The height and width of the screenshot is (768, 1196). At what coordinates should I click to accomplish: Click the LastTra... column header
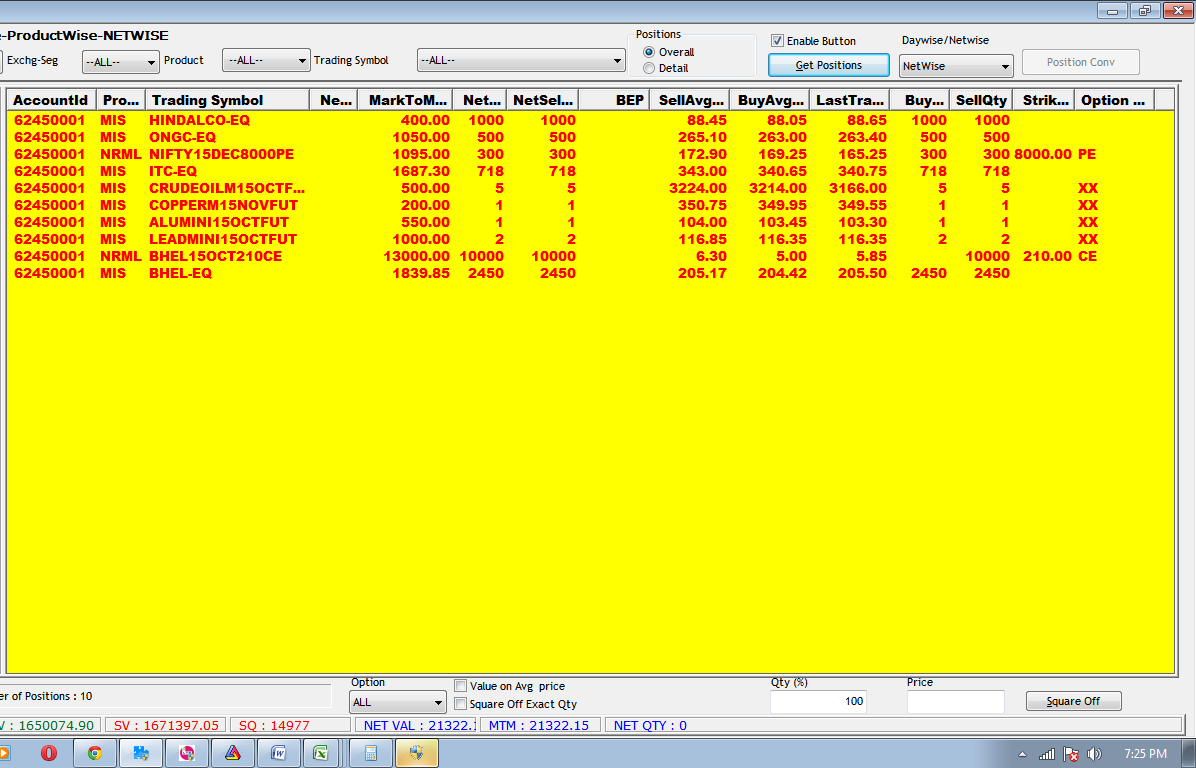(x=850, y=100)
